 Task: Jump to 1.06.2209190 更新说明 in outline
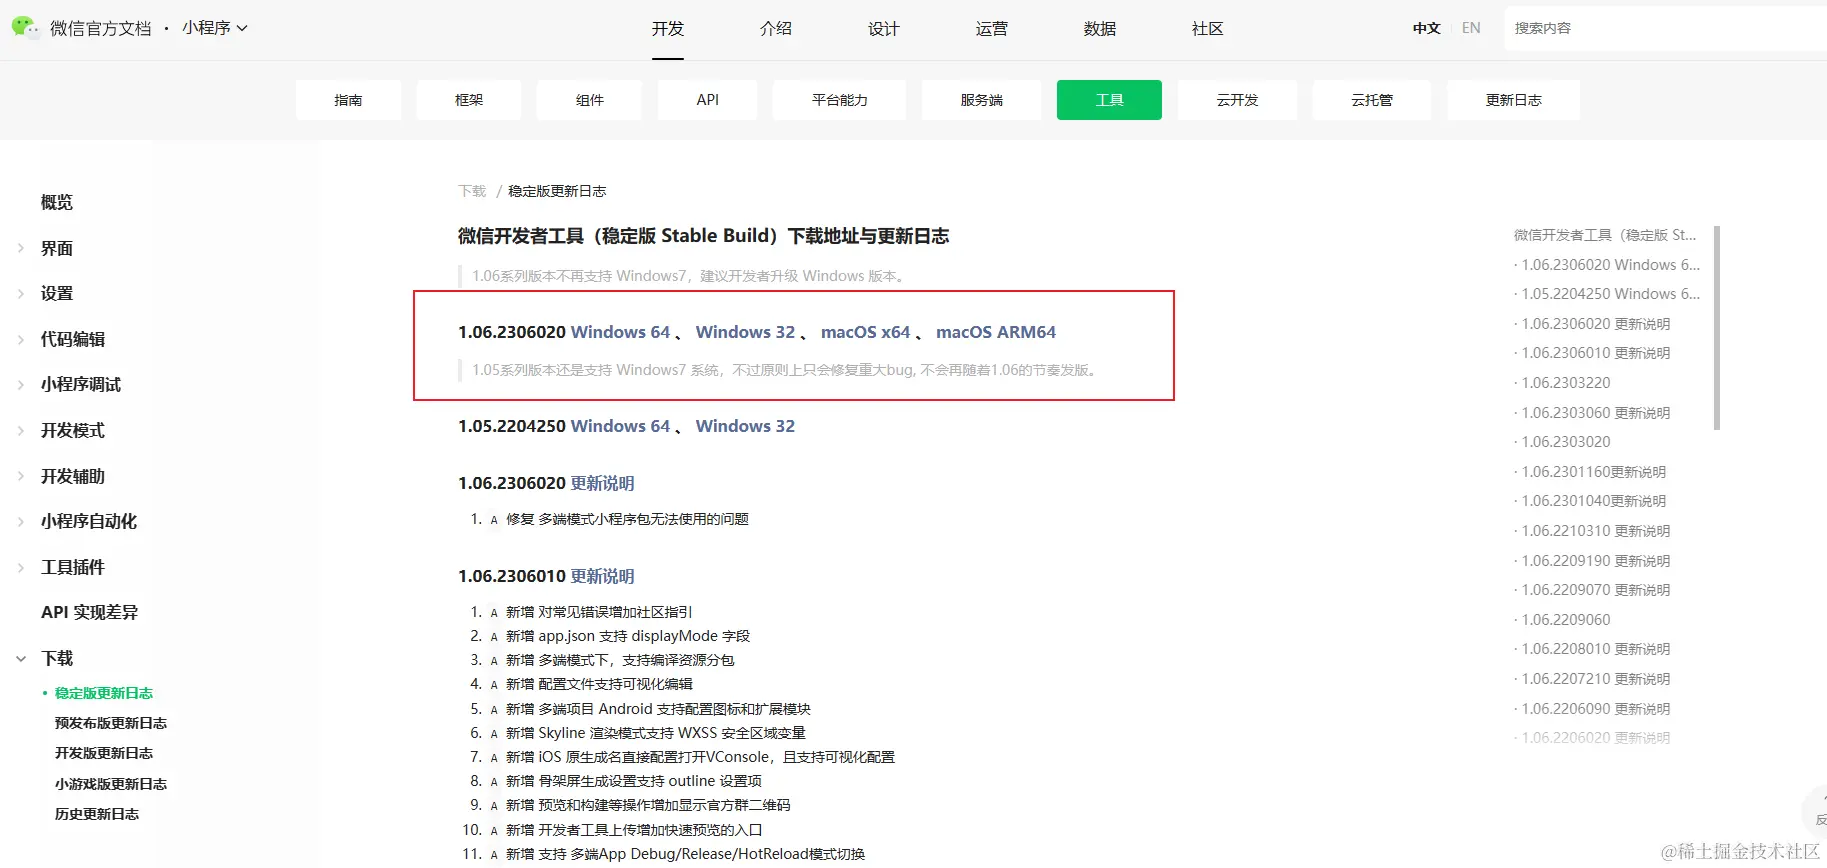point(1596,561)
